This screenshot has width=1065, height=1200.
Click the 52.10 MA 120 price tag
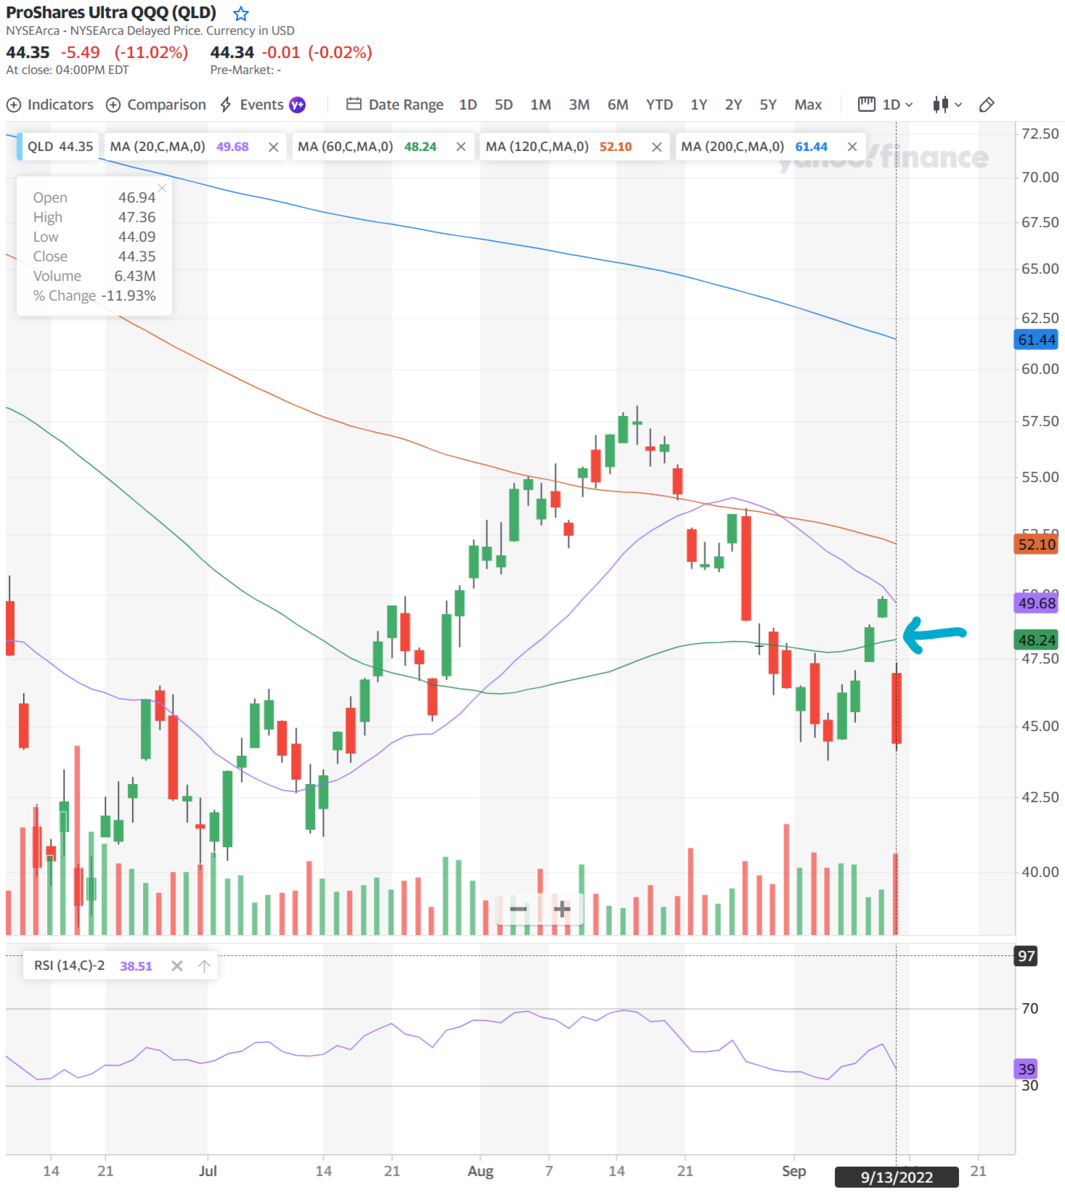(1036, 544)
